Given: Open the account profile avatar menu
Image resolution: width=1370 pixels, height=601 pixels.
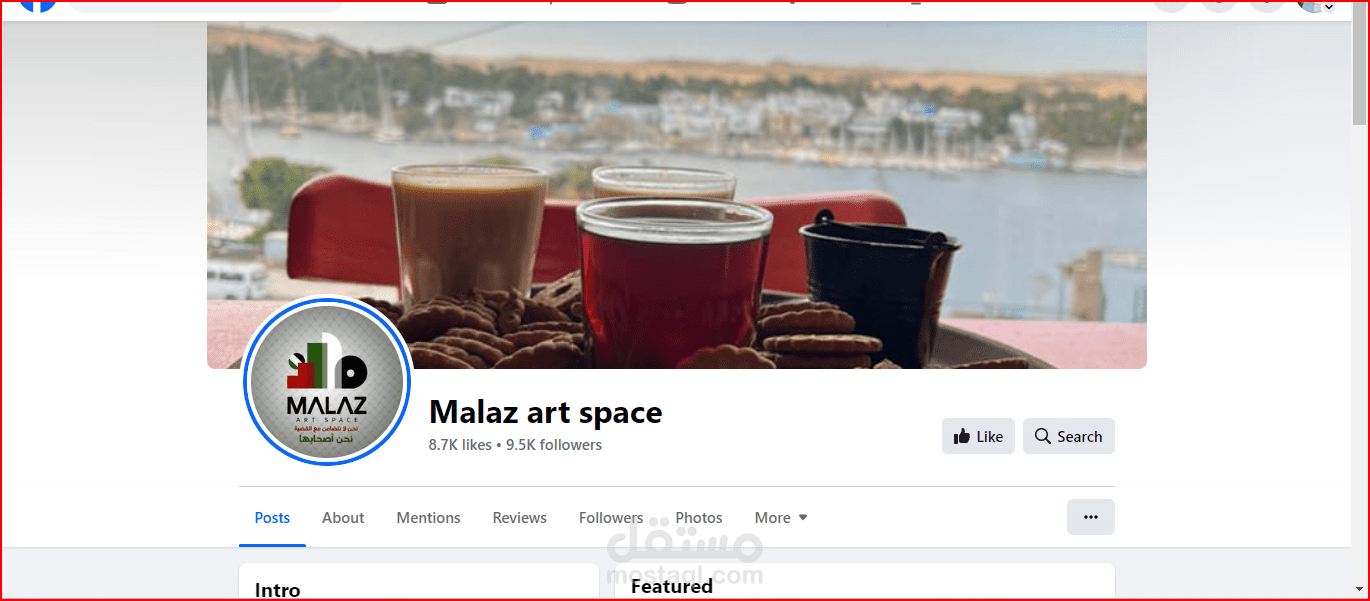Looking at the screenshot, I should [1315, 5].
